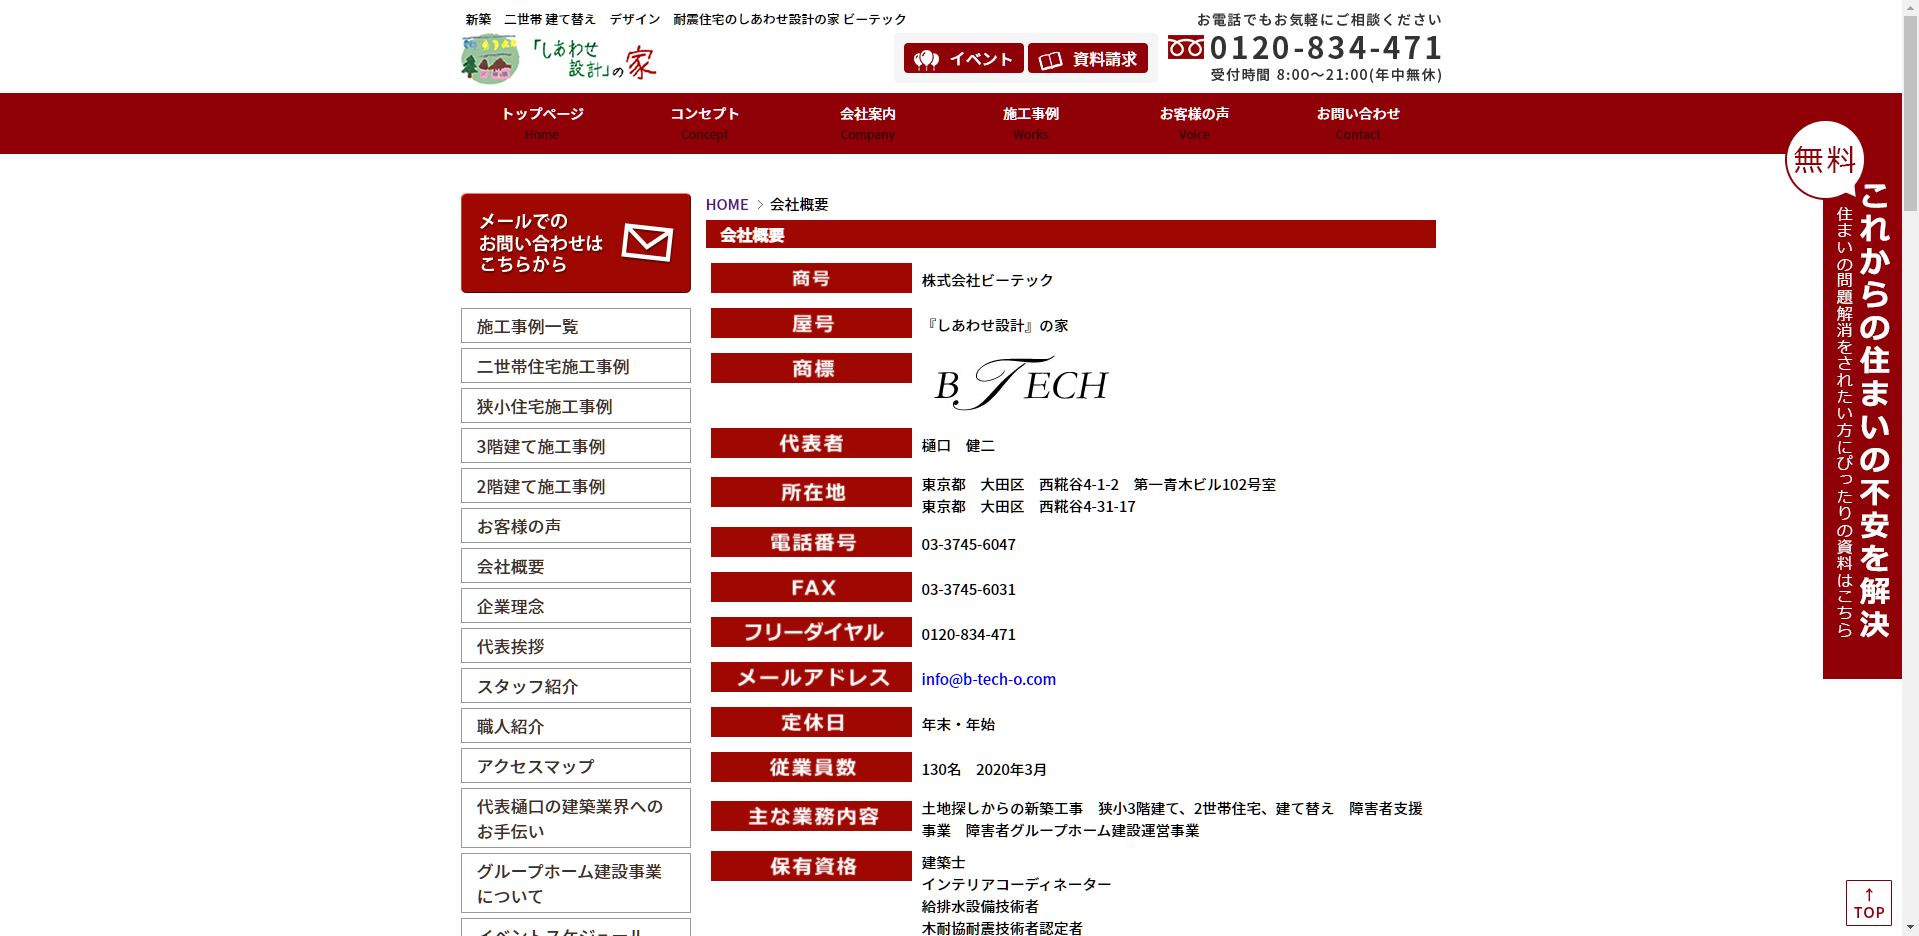The width and height of the screenshot is (1919, 936).
Task: Open アクセスマップ sidebar link
Action: [x=576, y=766]
